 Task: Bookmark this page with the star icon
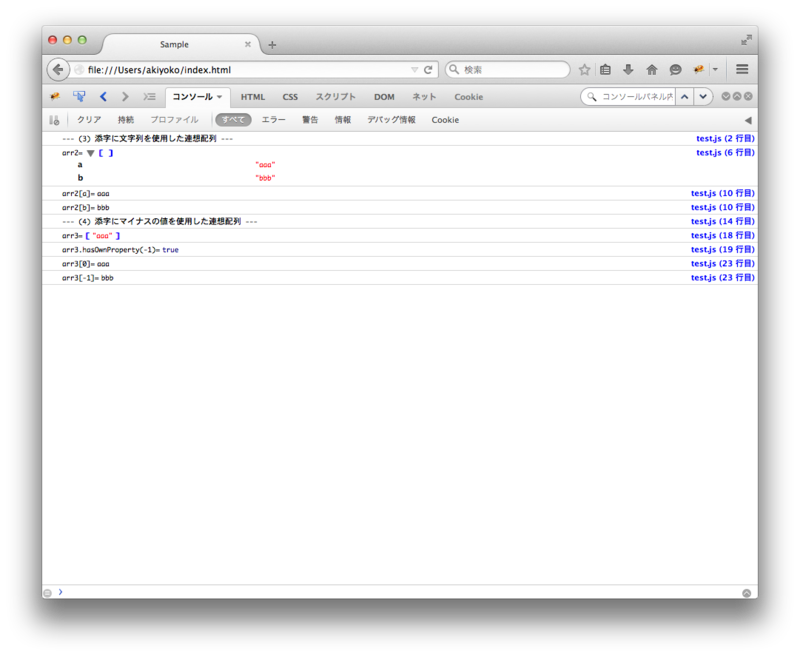click(585, 70)
